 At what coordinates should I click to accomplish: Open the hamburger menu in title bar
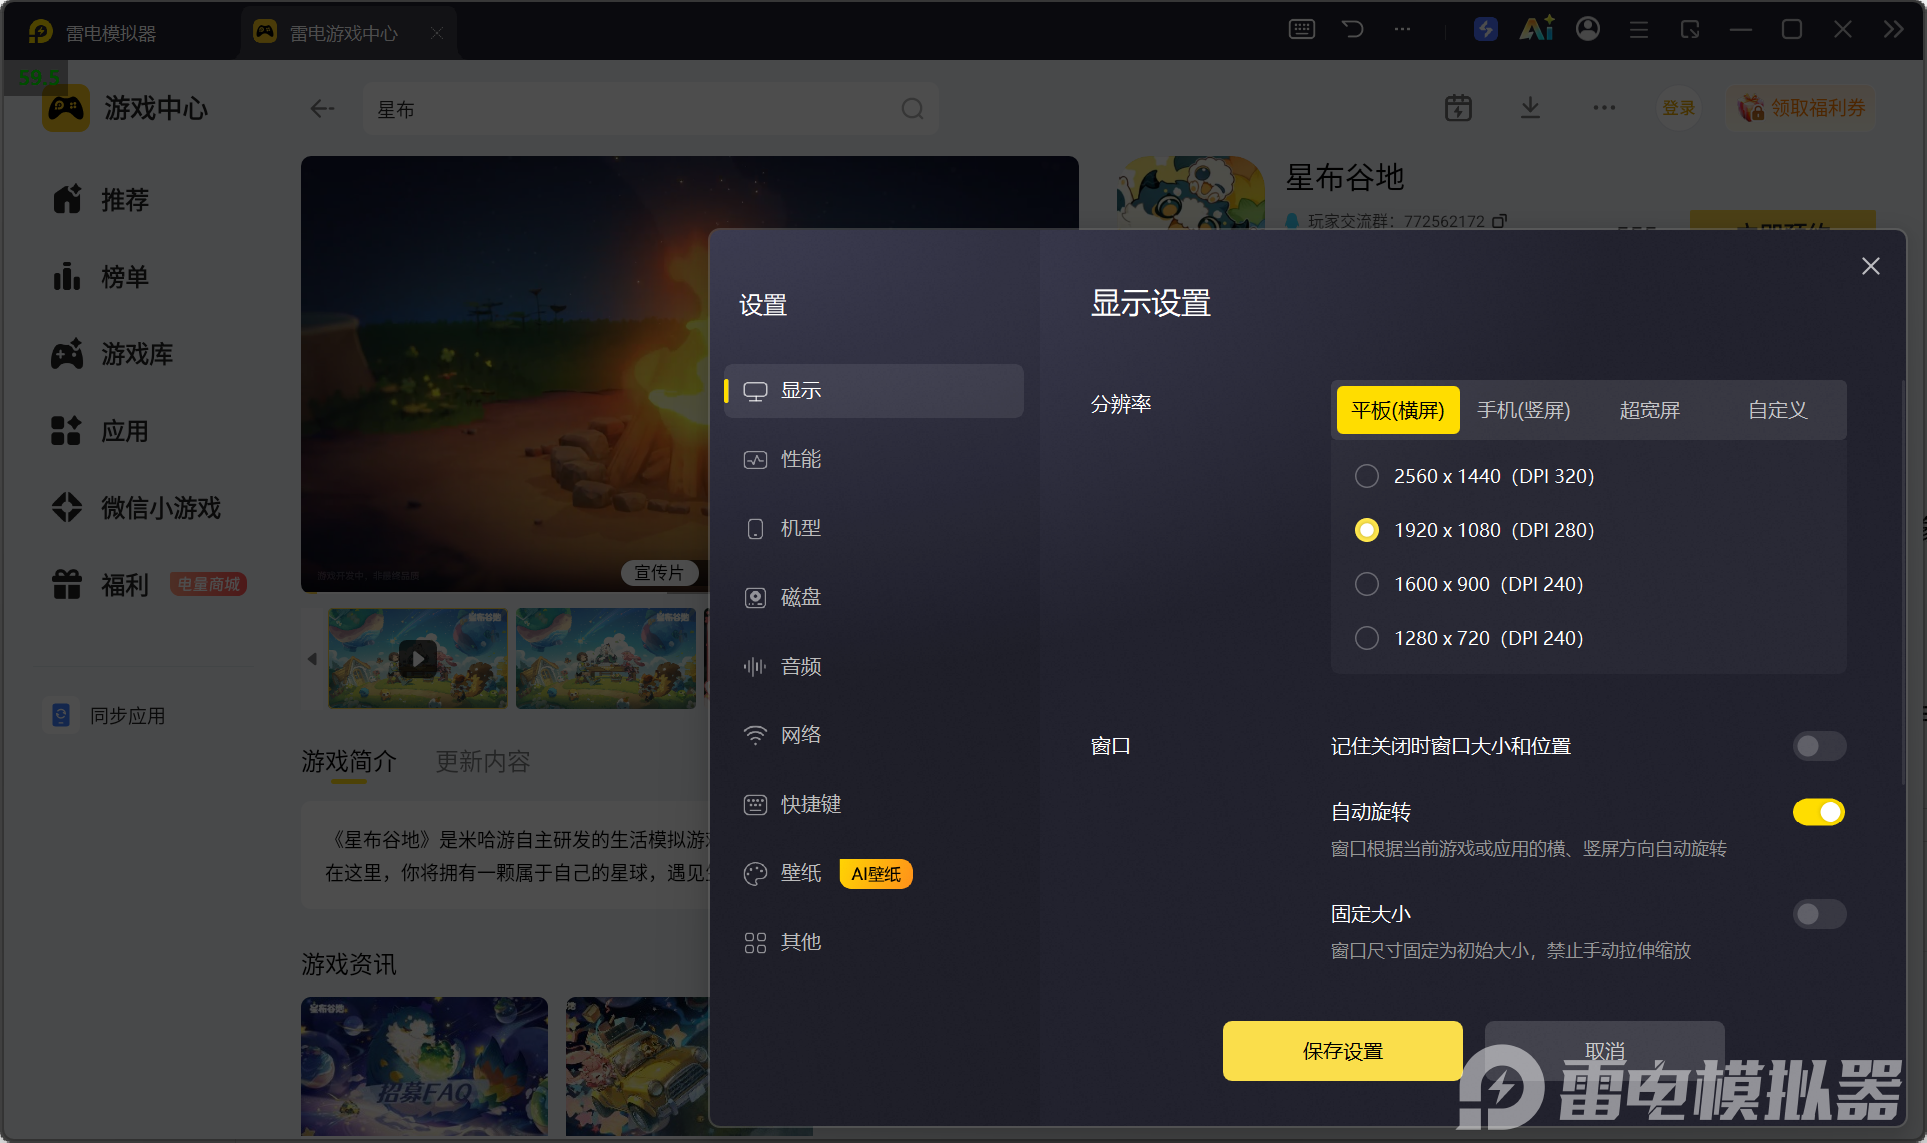1639,30
